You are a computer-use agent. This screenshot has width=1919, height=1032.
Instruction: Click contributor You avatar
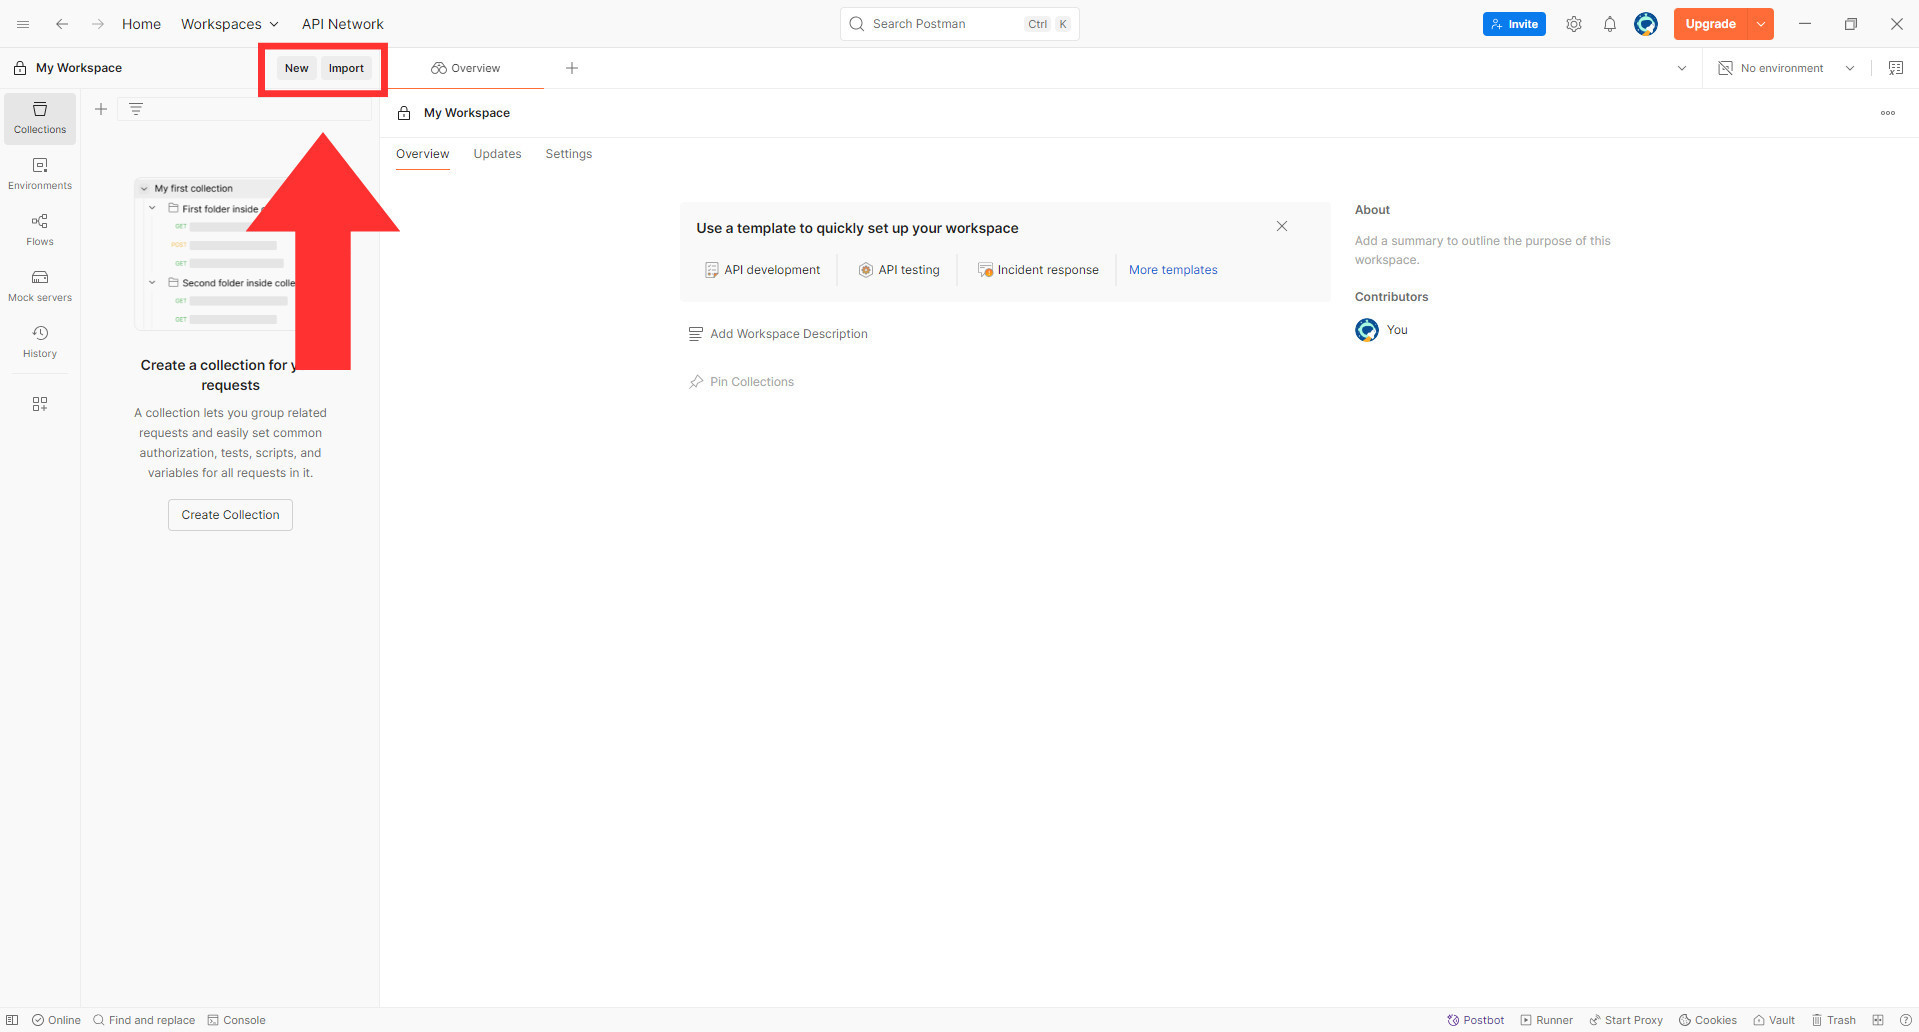point(1366,330)
